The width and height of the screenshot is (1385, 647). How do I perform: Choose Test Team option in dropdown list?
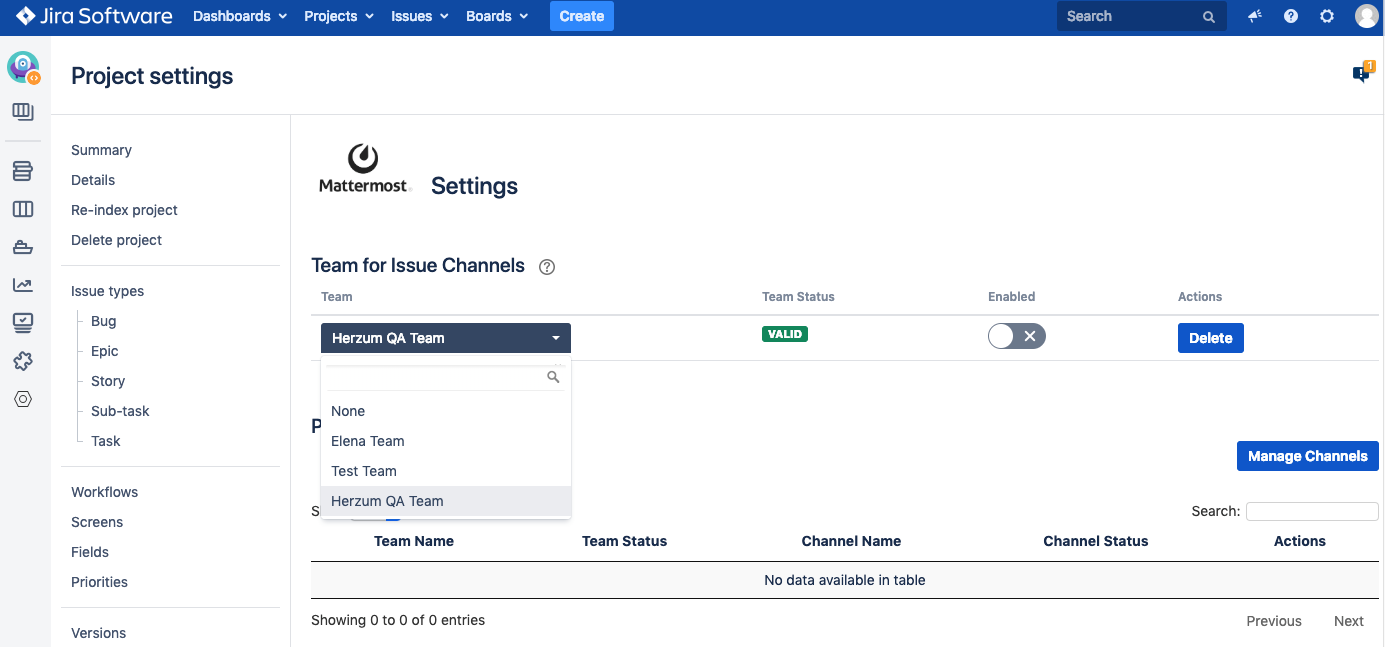pyautogui.click(x=364, y=471)
